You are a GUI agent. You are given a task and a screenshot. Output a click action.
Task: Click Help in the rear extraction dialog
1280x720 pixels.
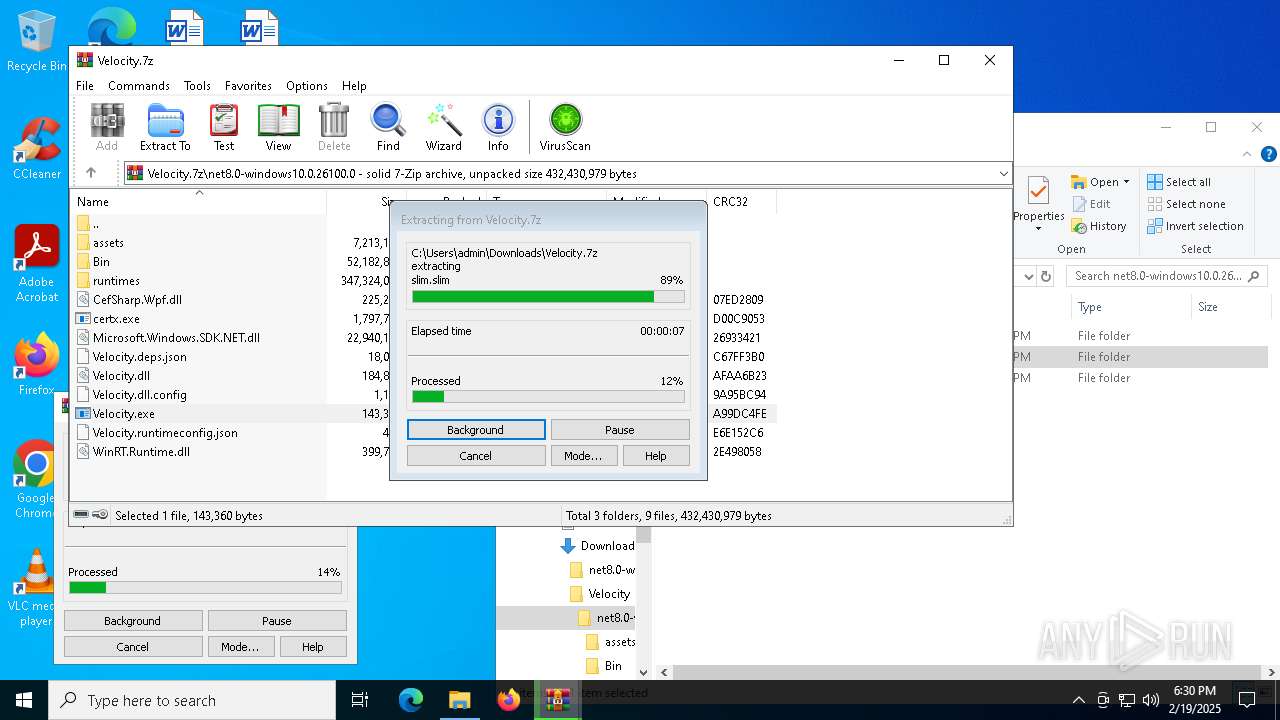point(313,647)
